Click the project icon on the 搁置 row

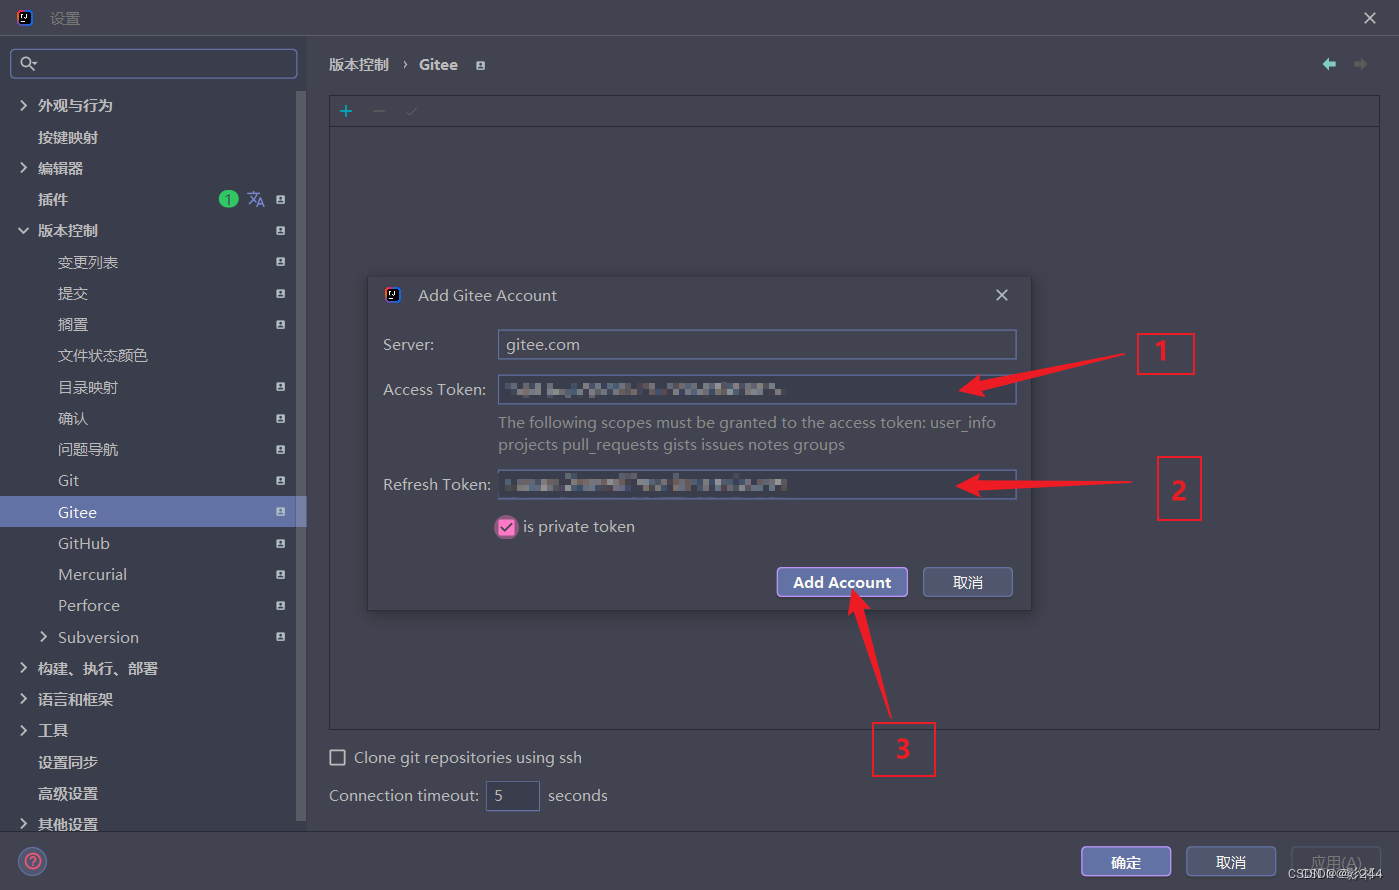point(280,324)
